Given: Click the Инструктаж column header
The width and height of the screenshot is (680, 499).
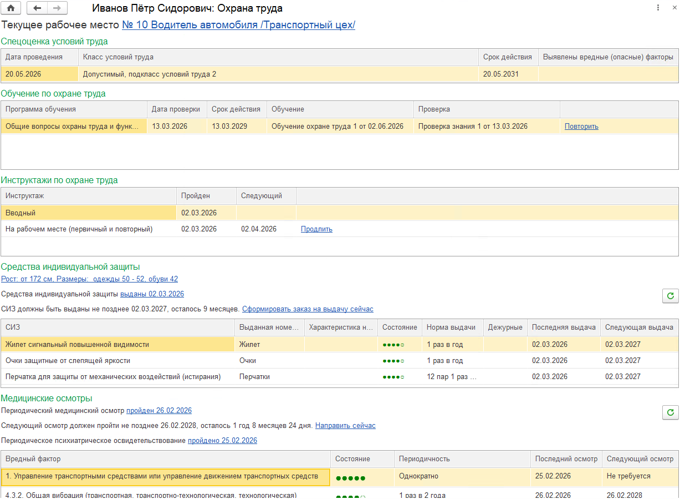Looking at the screenshot, I should pos(88,196).
